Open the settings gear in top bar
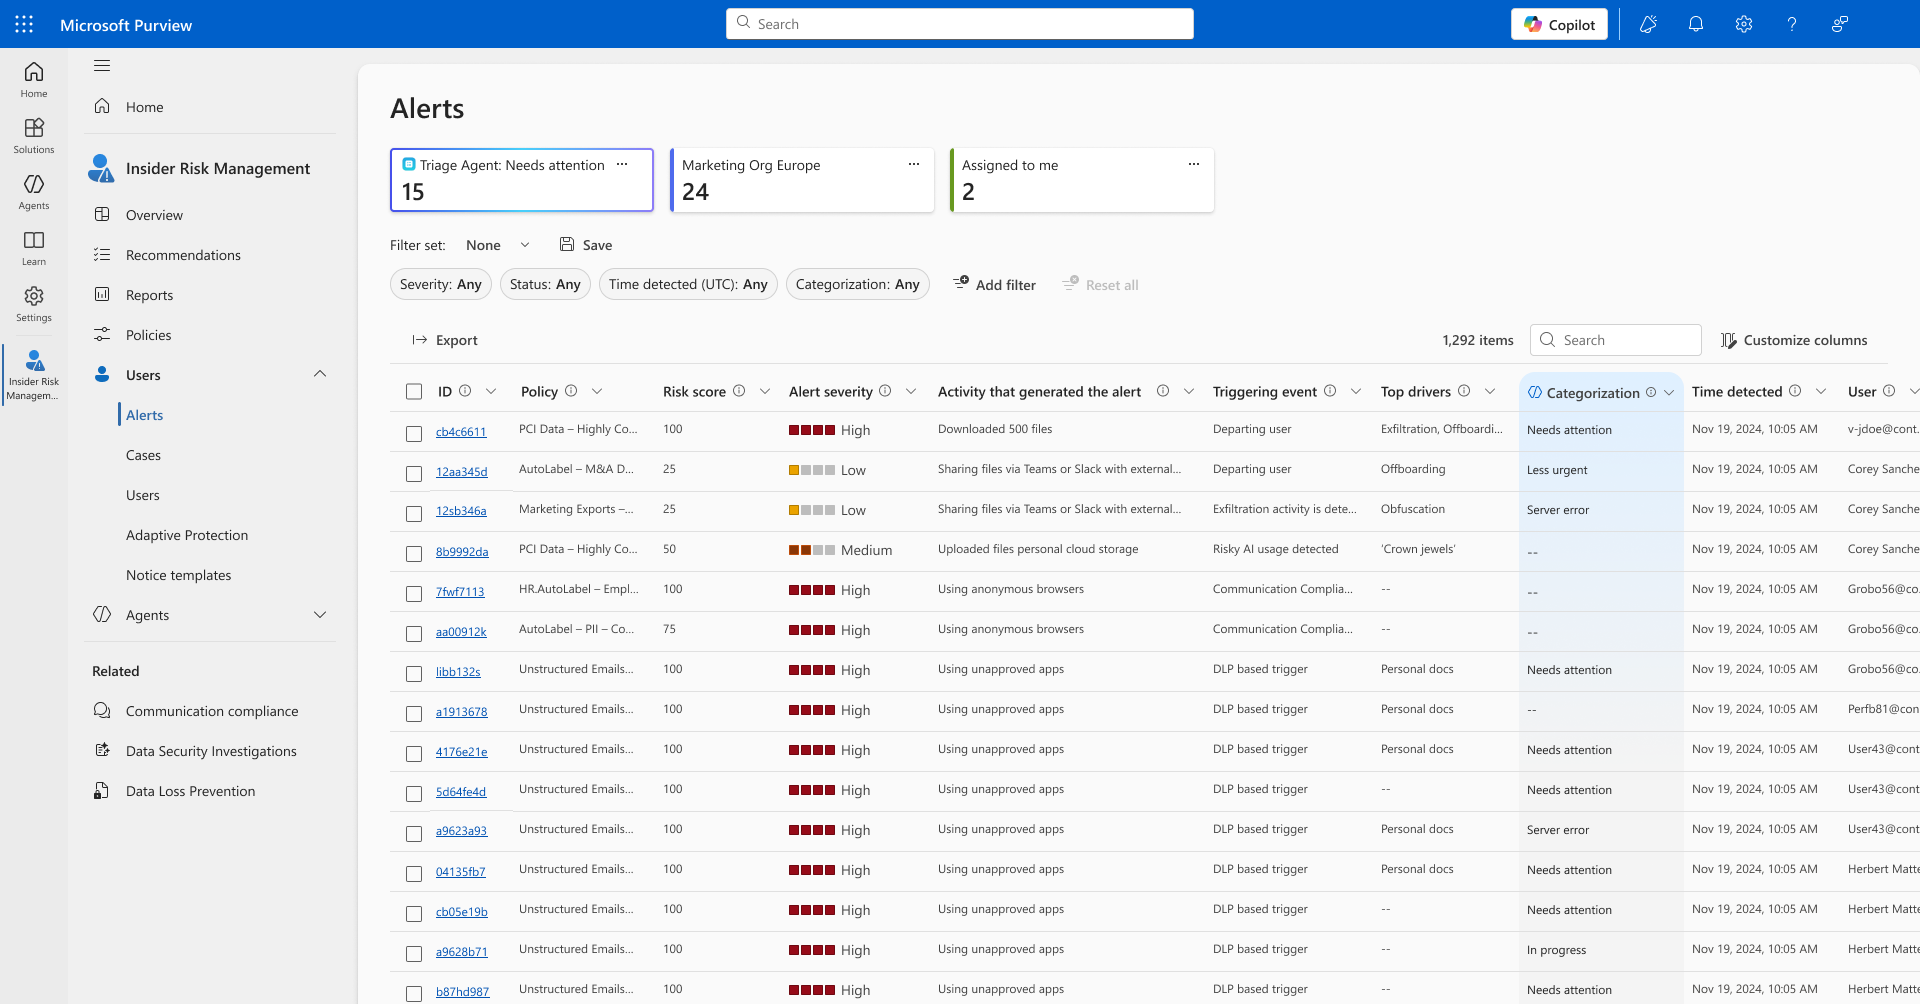This screenshot has width=1920, height=1004. 1744,24
